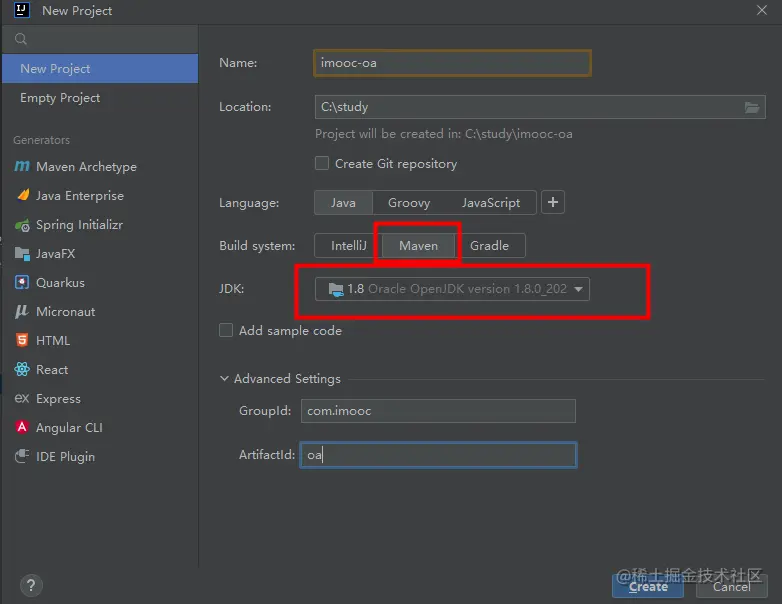Click the JavaFX folder icon
The image size is (782, 604).
[x=22, y=253]
